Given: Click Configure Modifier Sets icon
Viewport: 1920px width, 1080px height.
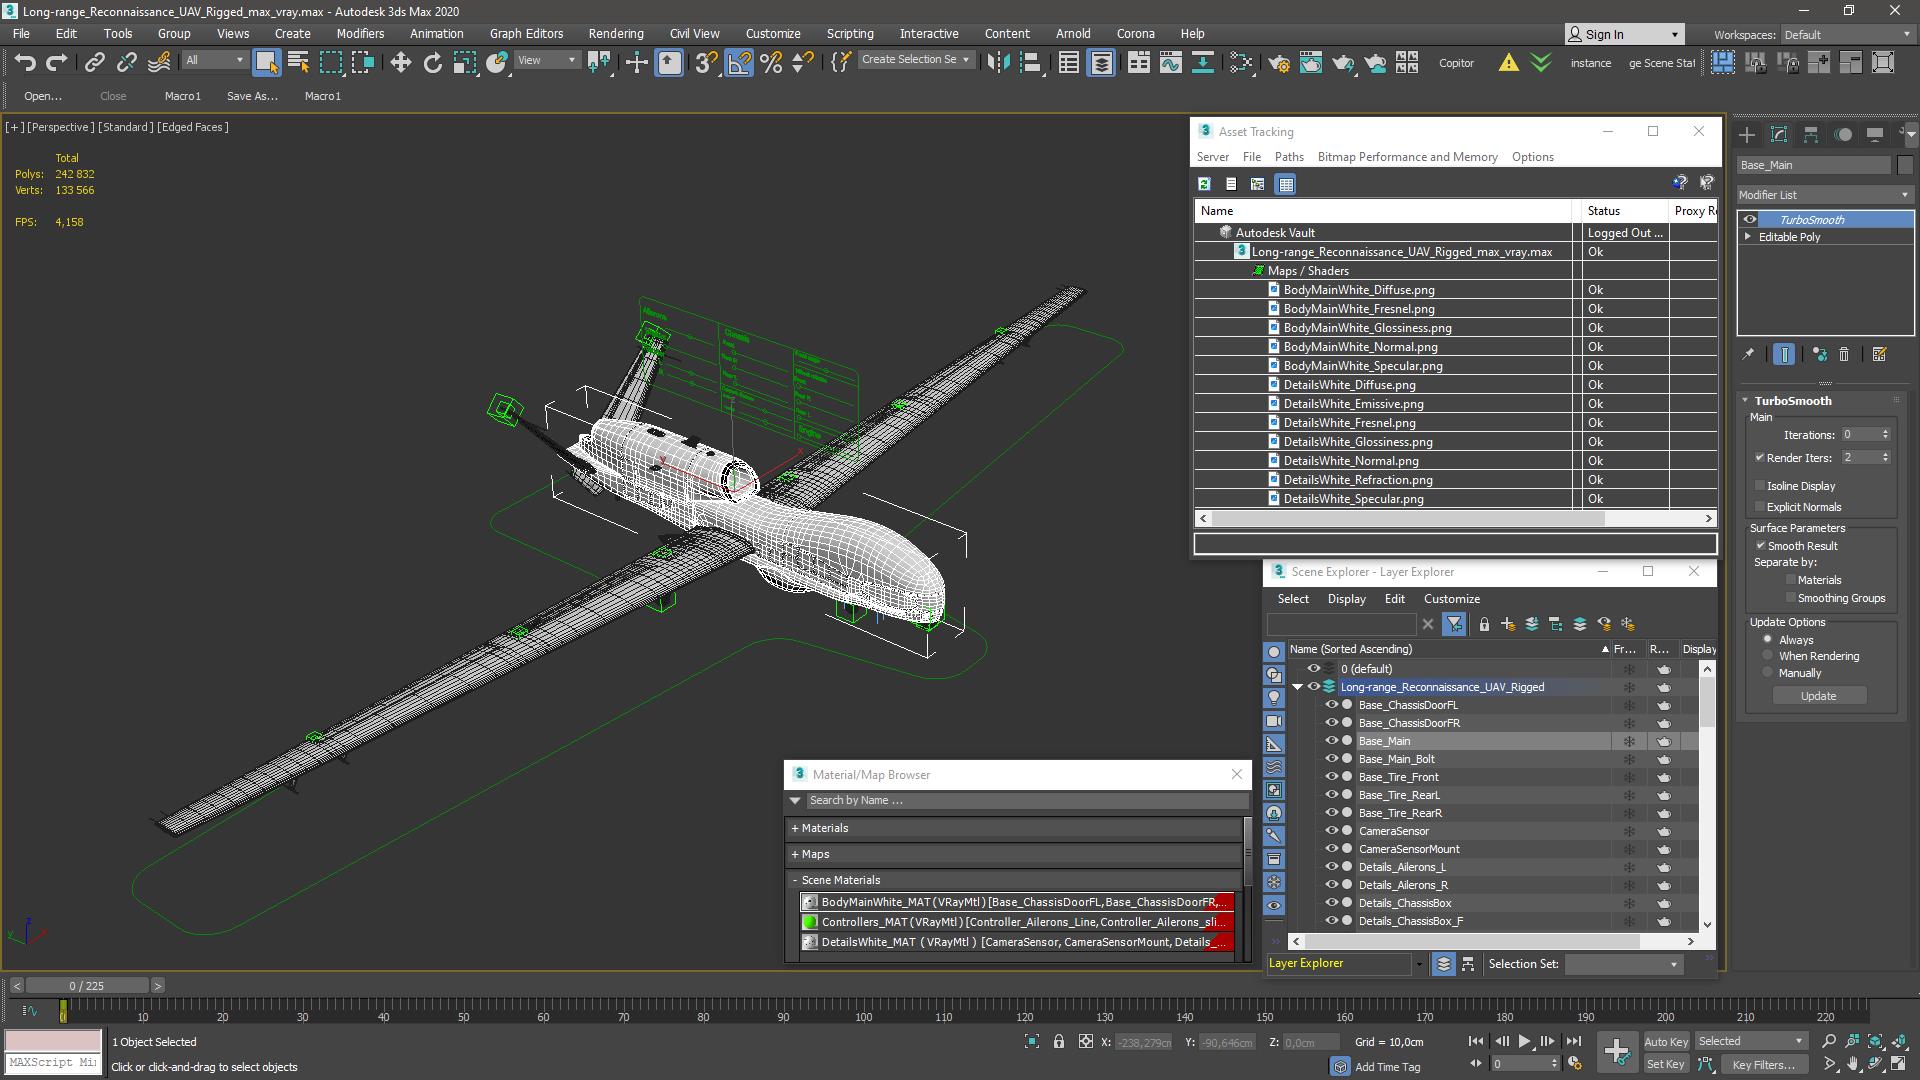Looking at the screenshot, I should [x=1879, y=354].
